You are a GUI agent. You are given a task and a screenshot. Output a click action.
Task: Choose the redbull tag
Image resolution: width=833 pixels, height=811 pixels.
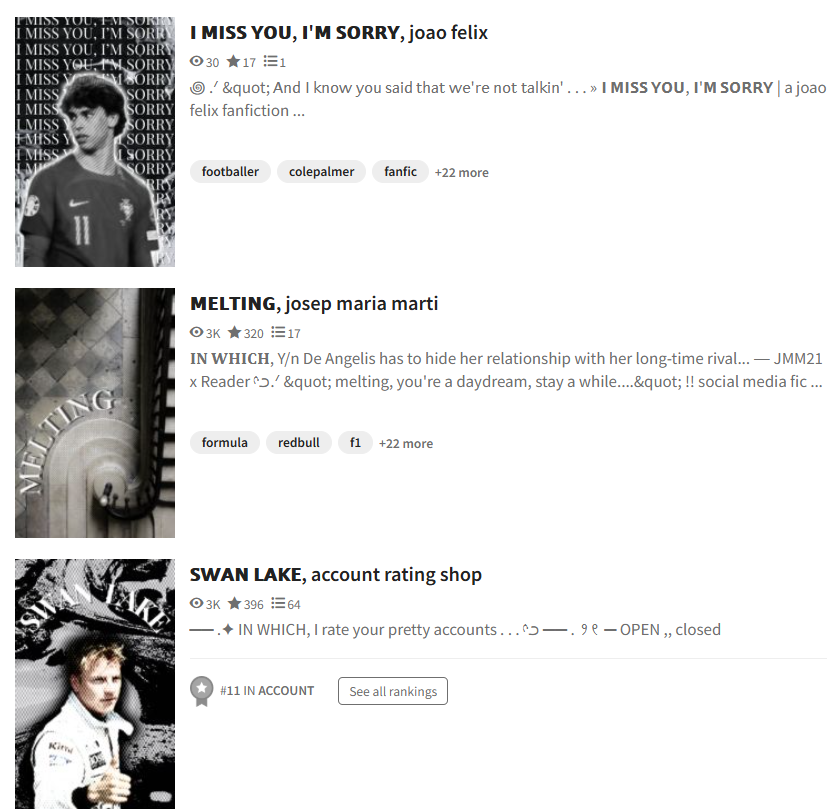coord(299,442)
